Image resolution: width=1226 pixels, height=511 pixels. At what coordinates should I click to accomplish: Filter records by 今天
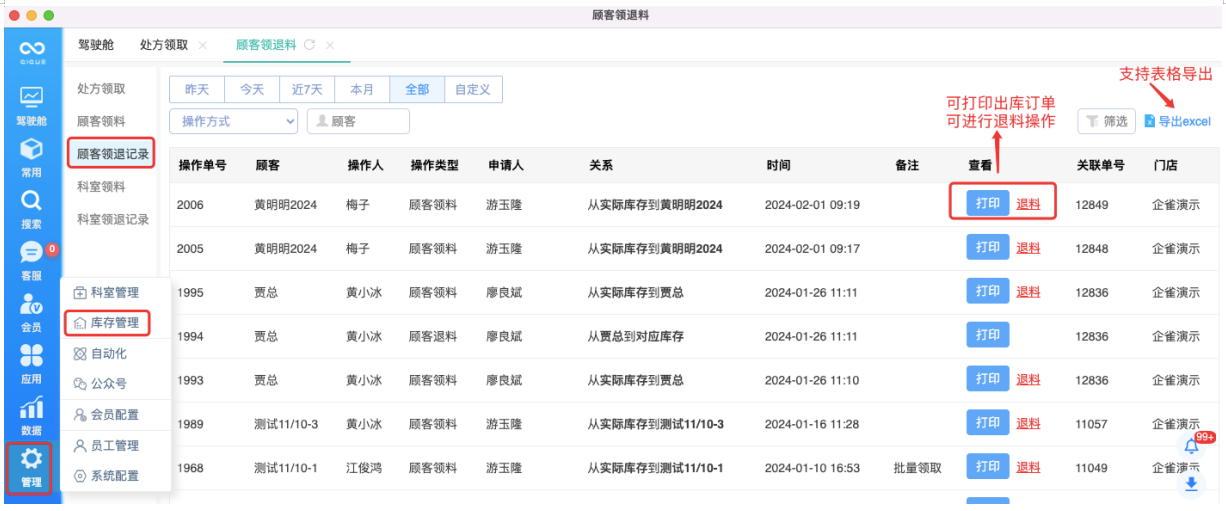click(x=252, y=89)
